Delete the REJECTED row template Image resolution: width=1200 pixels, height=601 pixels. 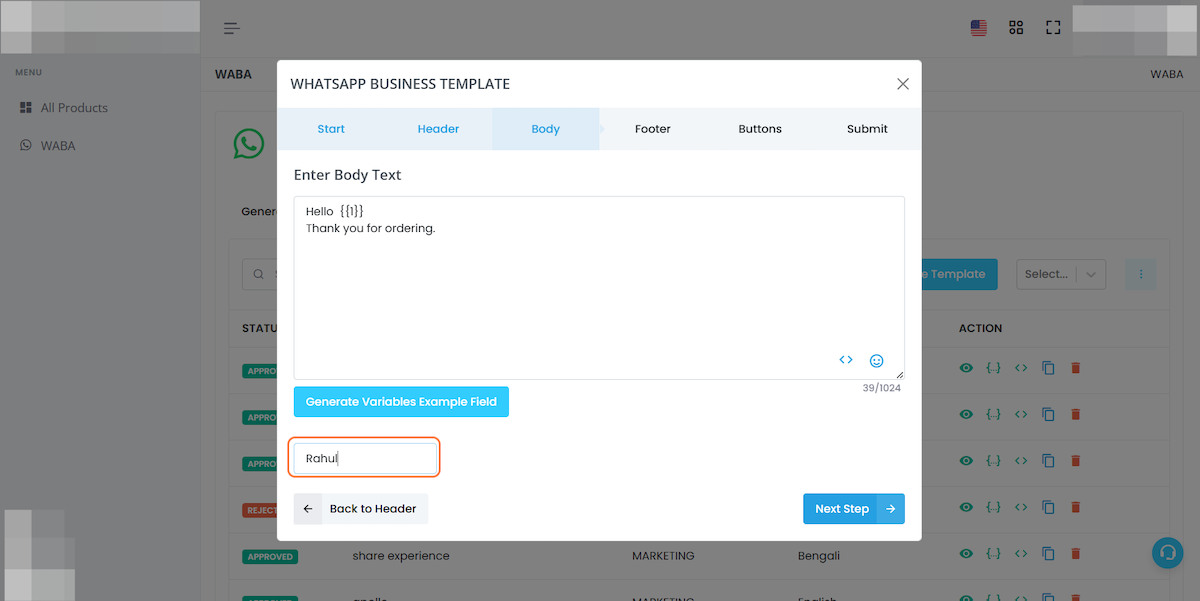(x=1076, y=507)
